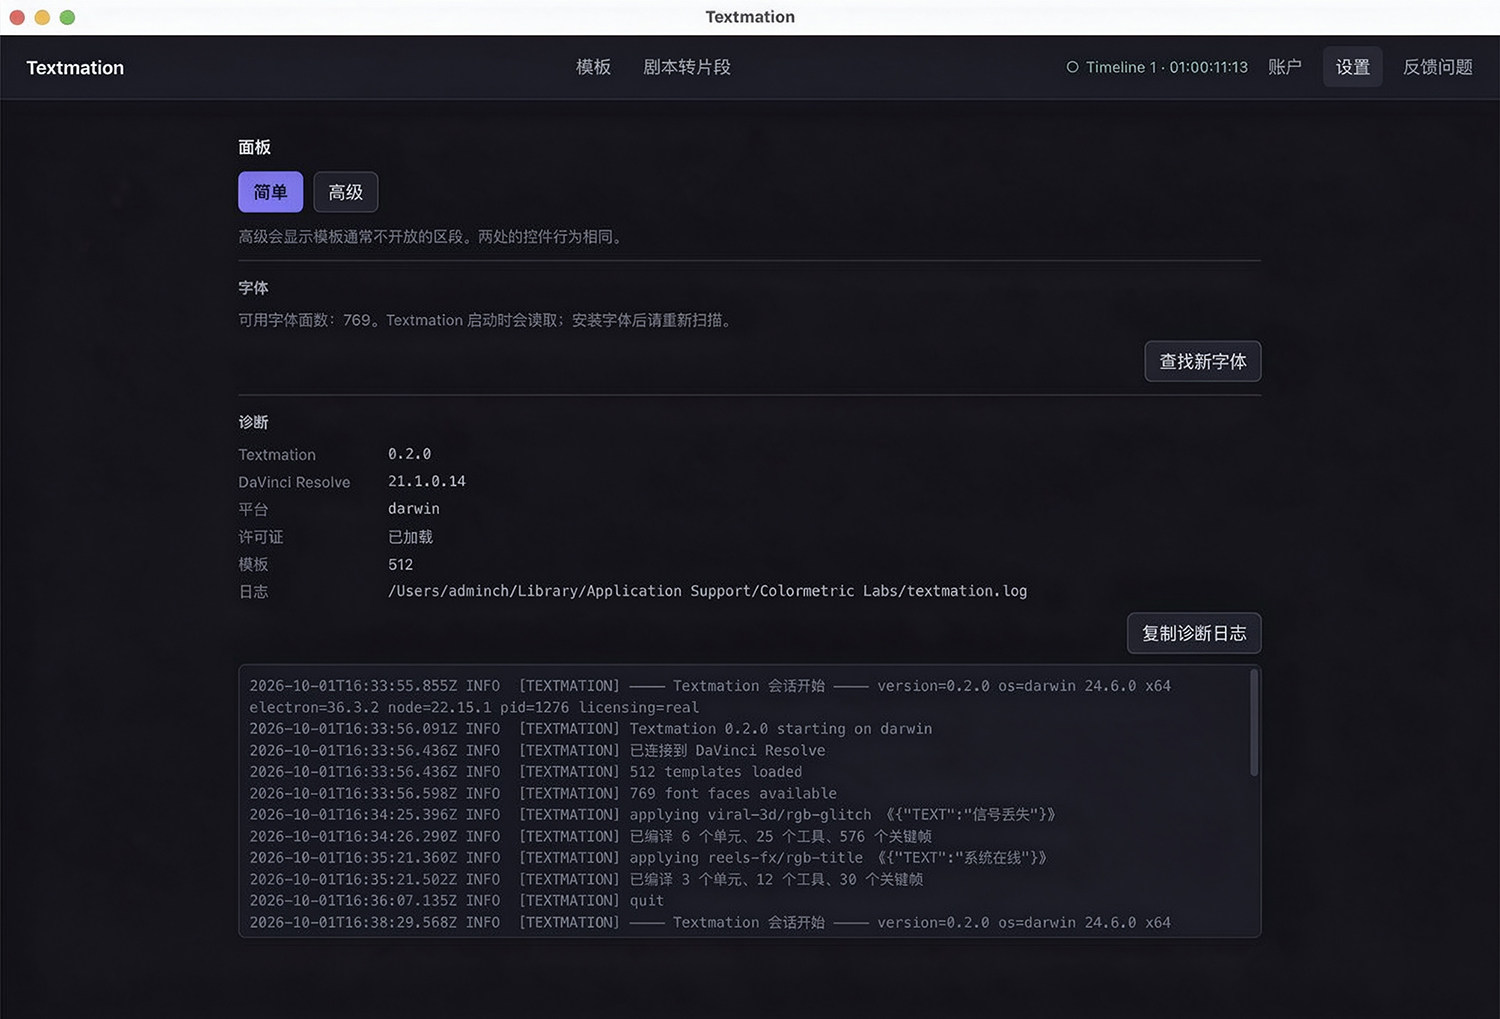1500x1019 pixels.
Task: Select DaVinci Resolve version 21.1.0.14
Action: [x=427, y=481]
